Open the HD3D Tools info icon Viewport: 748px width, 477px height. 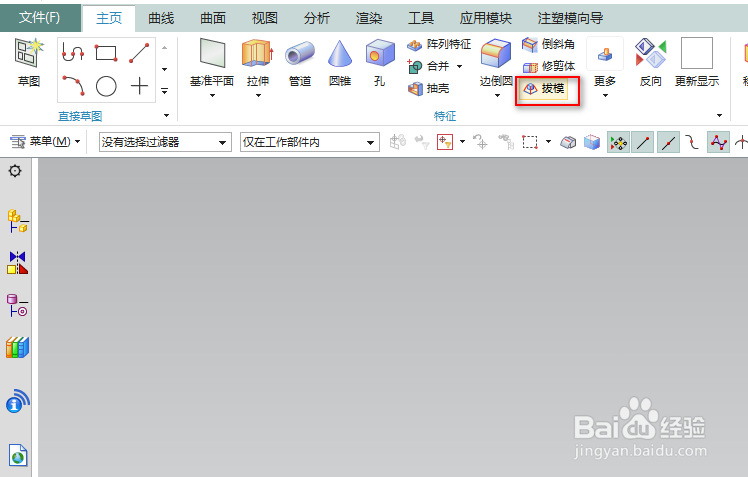point(18,401)
